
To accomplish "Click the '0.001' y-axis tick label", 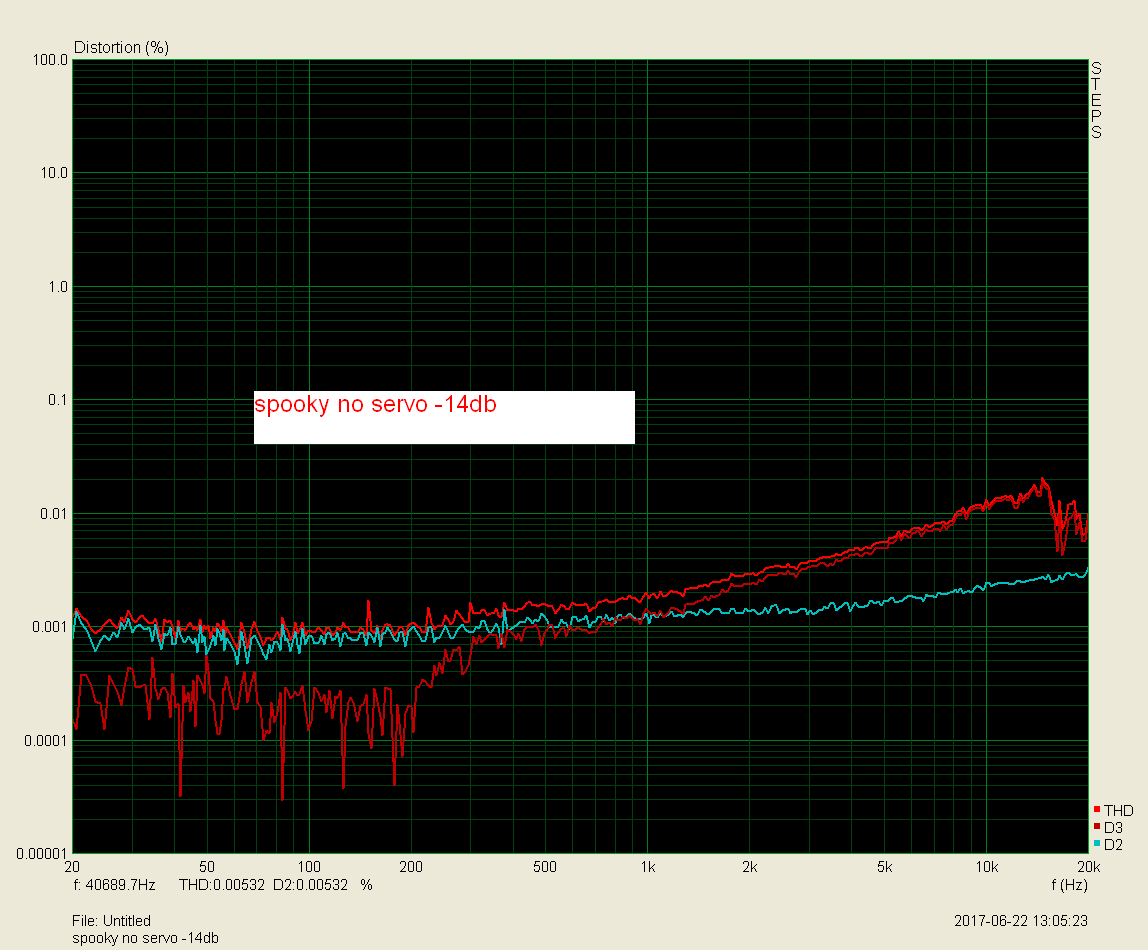I will (50, 627).
